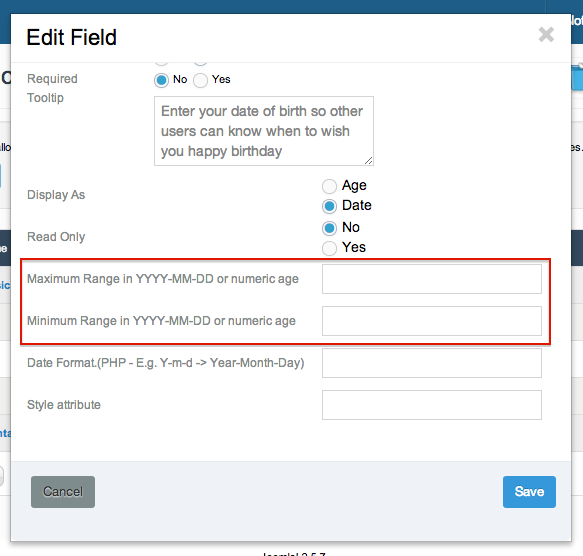This screenshot has height=556, width=583.
Task: Click the blue folder icon behind dialog
Action: [577, 76]
